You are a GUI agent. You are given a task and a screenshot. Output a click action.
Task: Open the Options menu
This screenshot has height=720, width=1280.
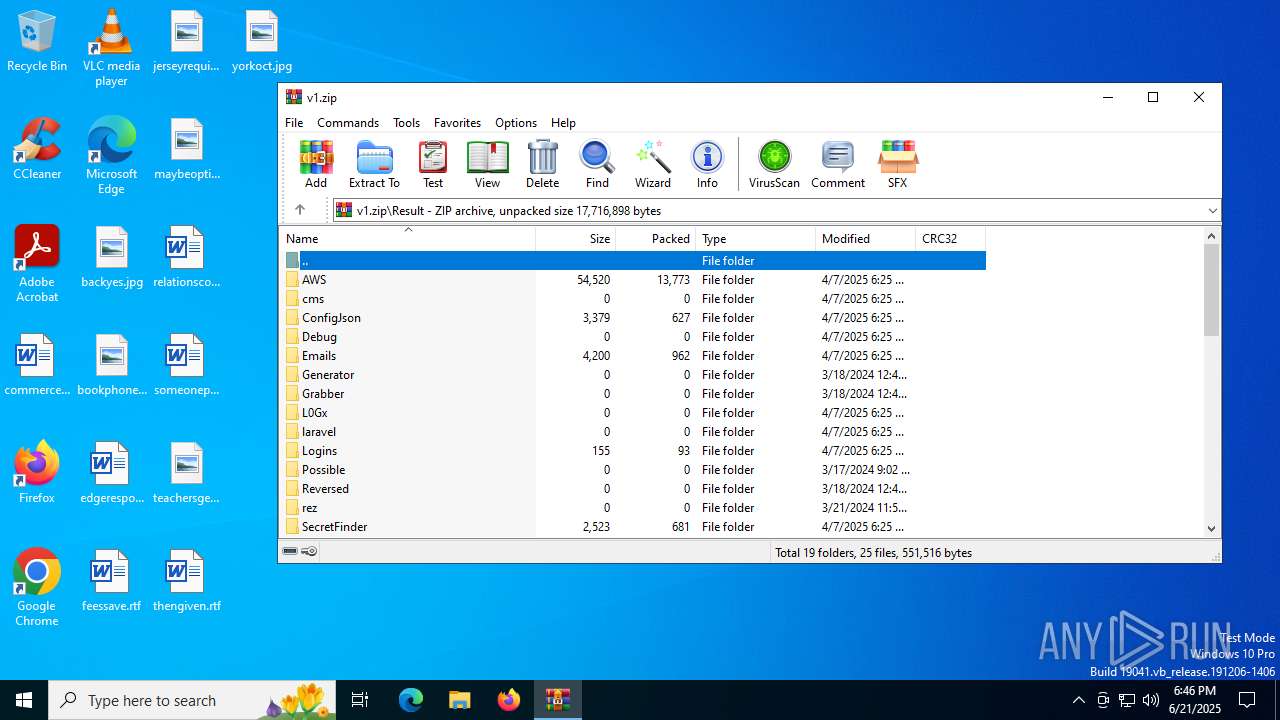[x=516, y=122]
